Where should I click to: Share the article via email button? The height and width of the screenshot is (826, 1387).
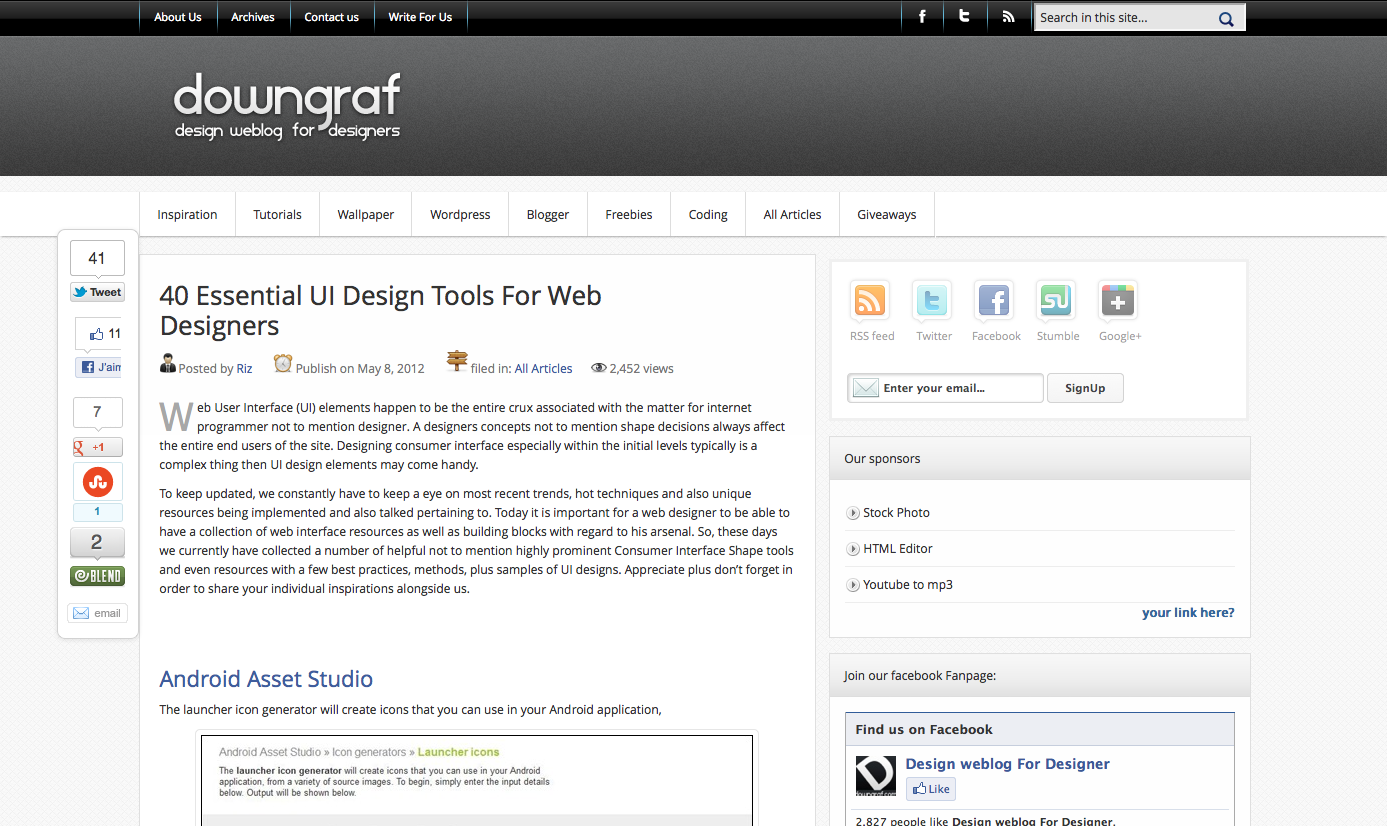97,613
